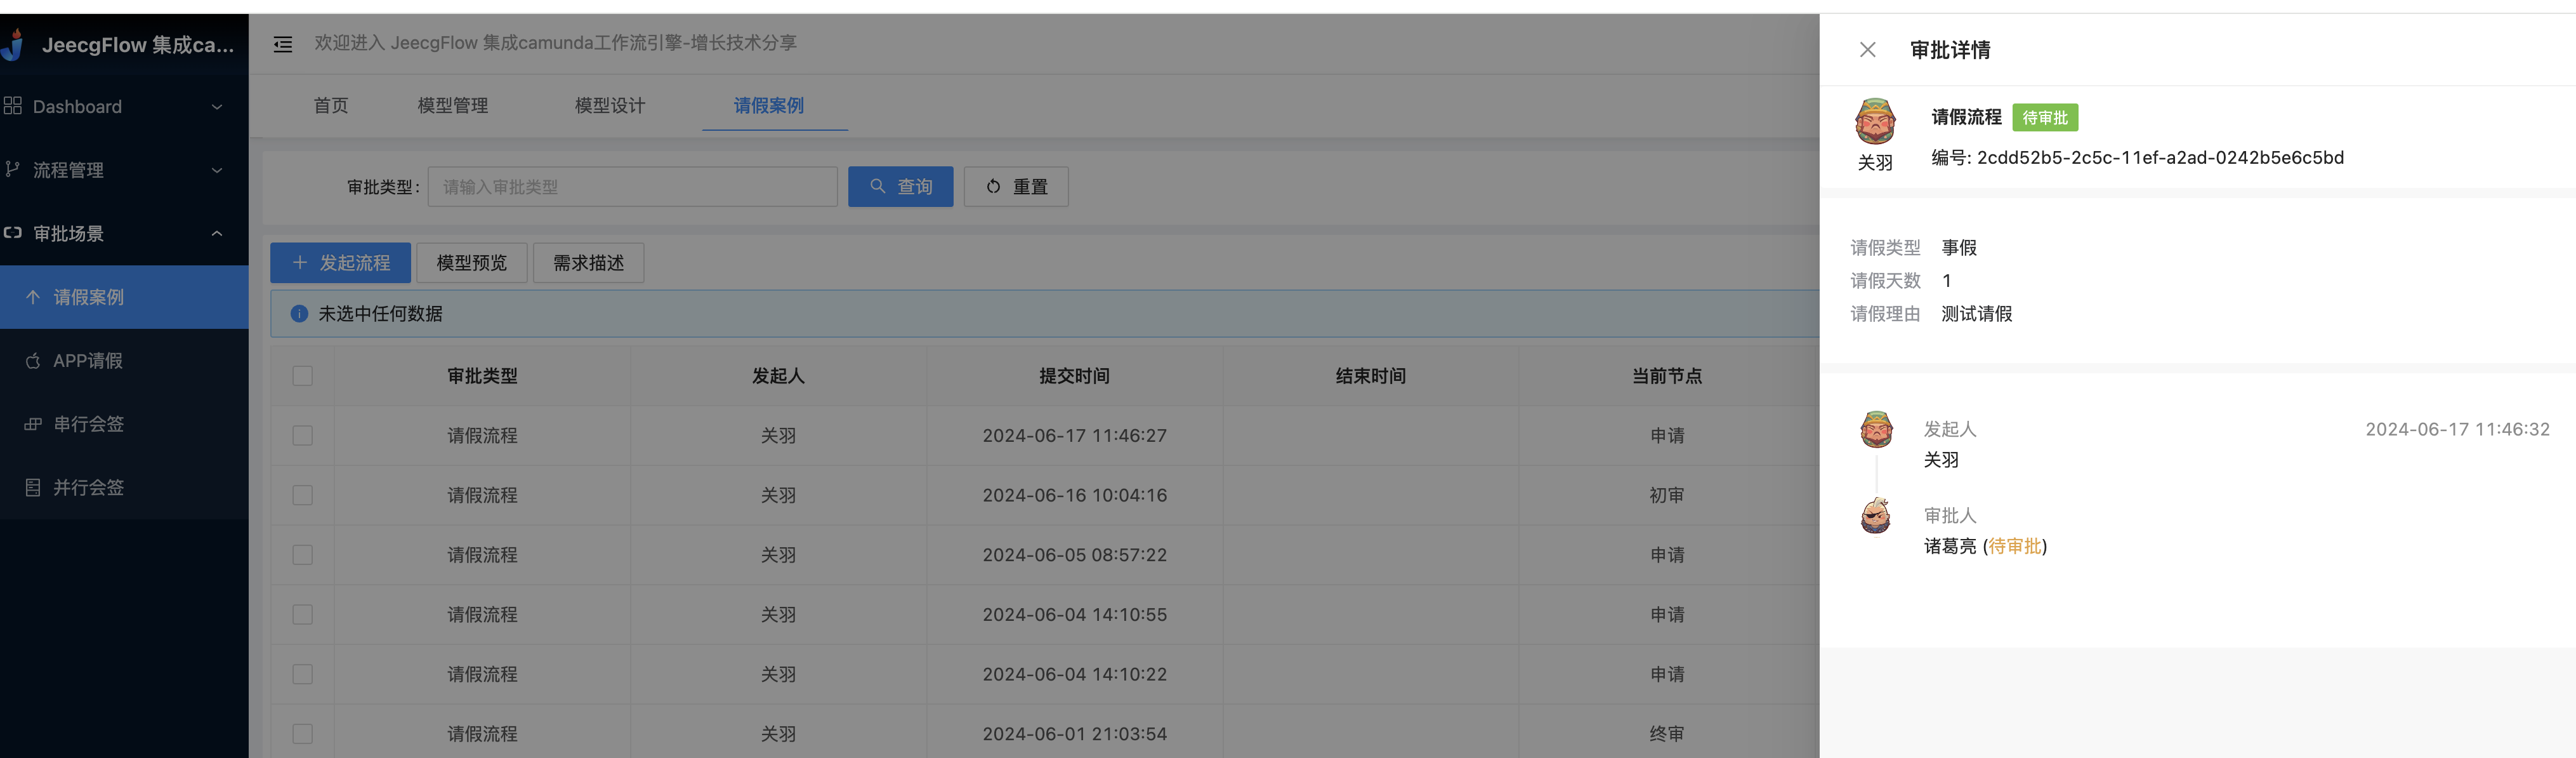Click the 查询 search button
The width and height of the screenshot is (2576, 758).
(900, 187)
